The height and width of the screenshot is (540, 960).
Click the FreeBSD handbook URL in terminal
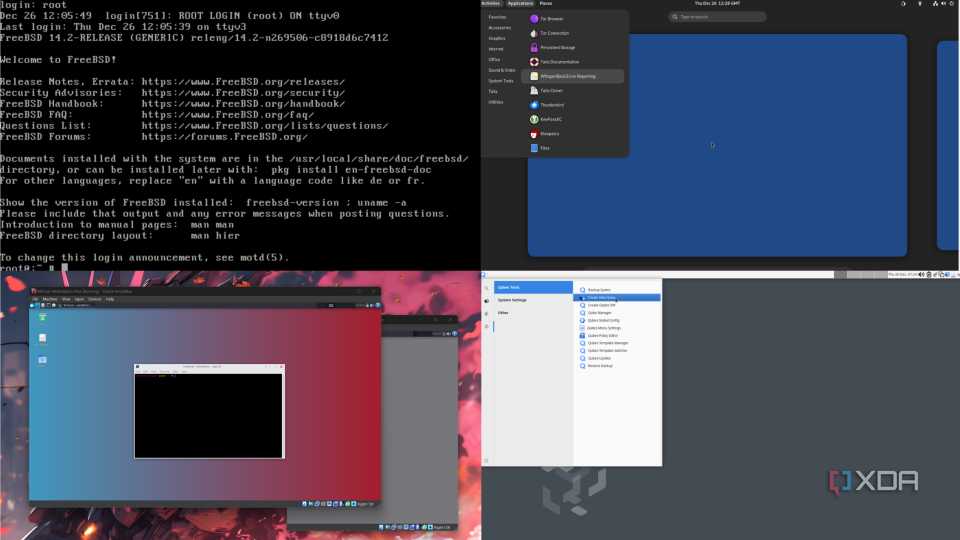(243, 104)
